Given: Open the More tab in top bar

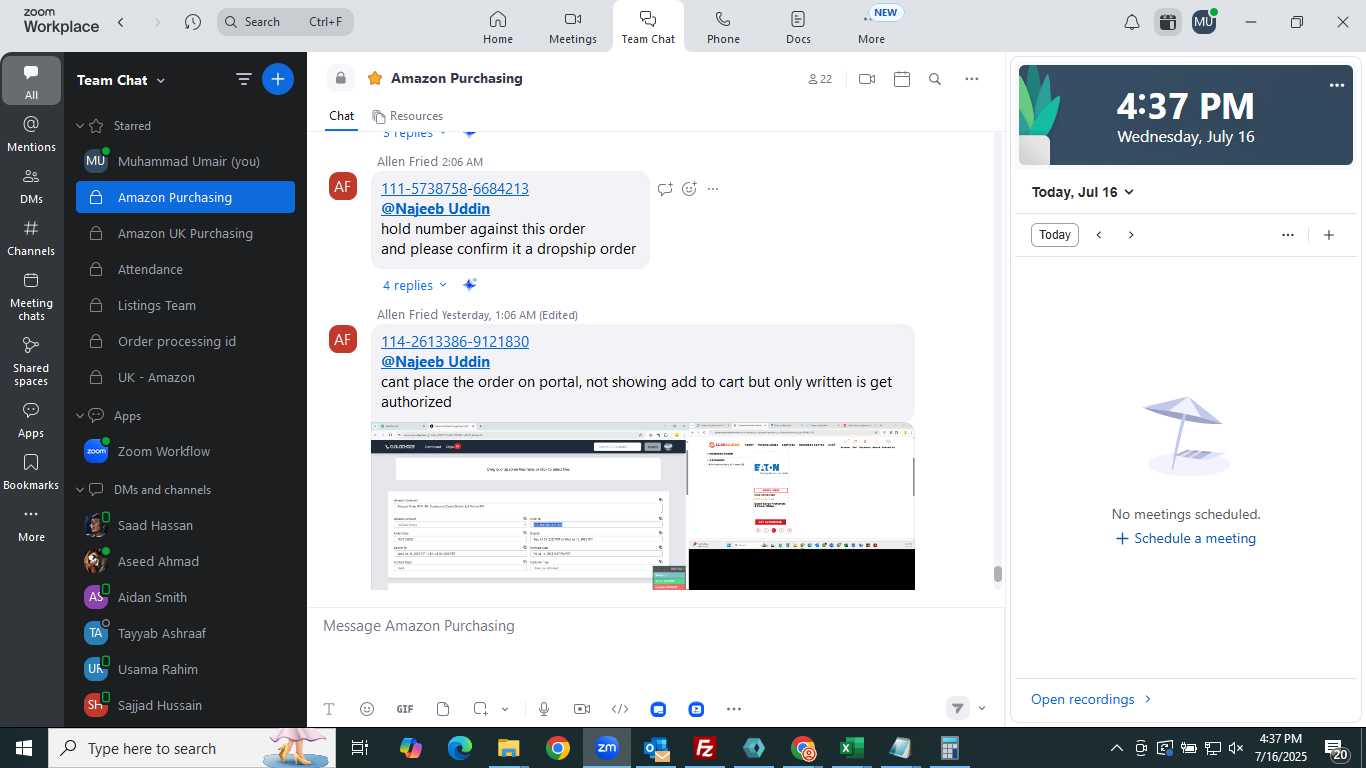Looking at the screenshot, I should click(872, 28).
